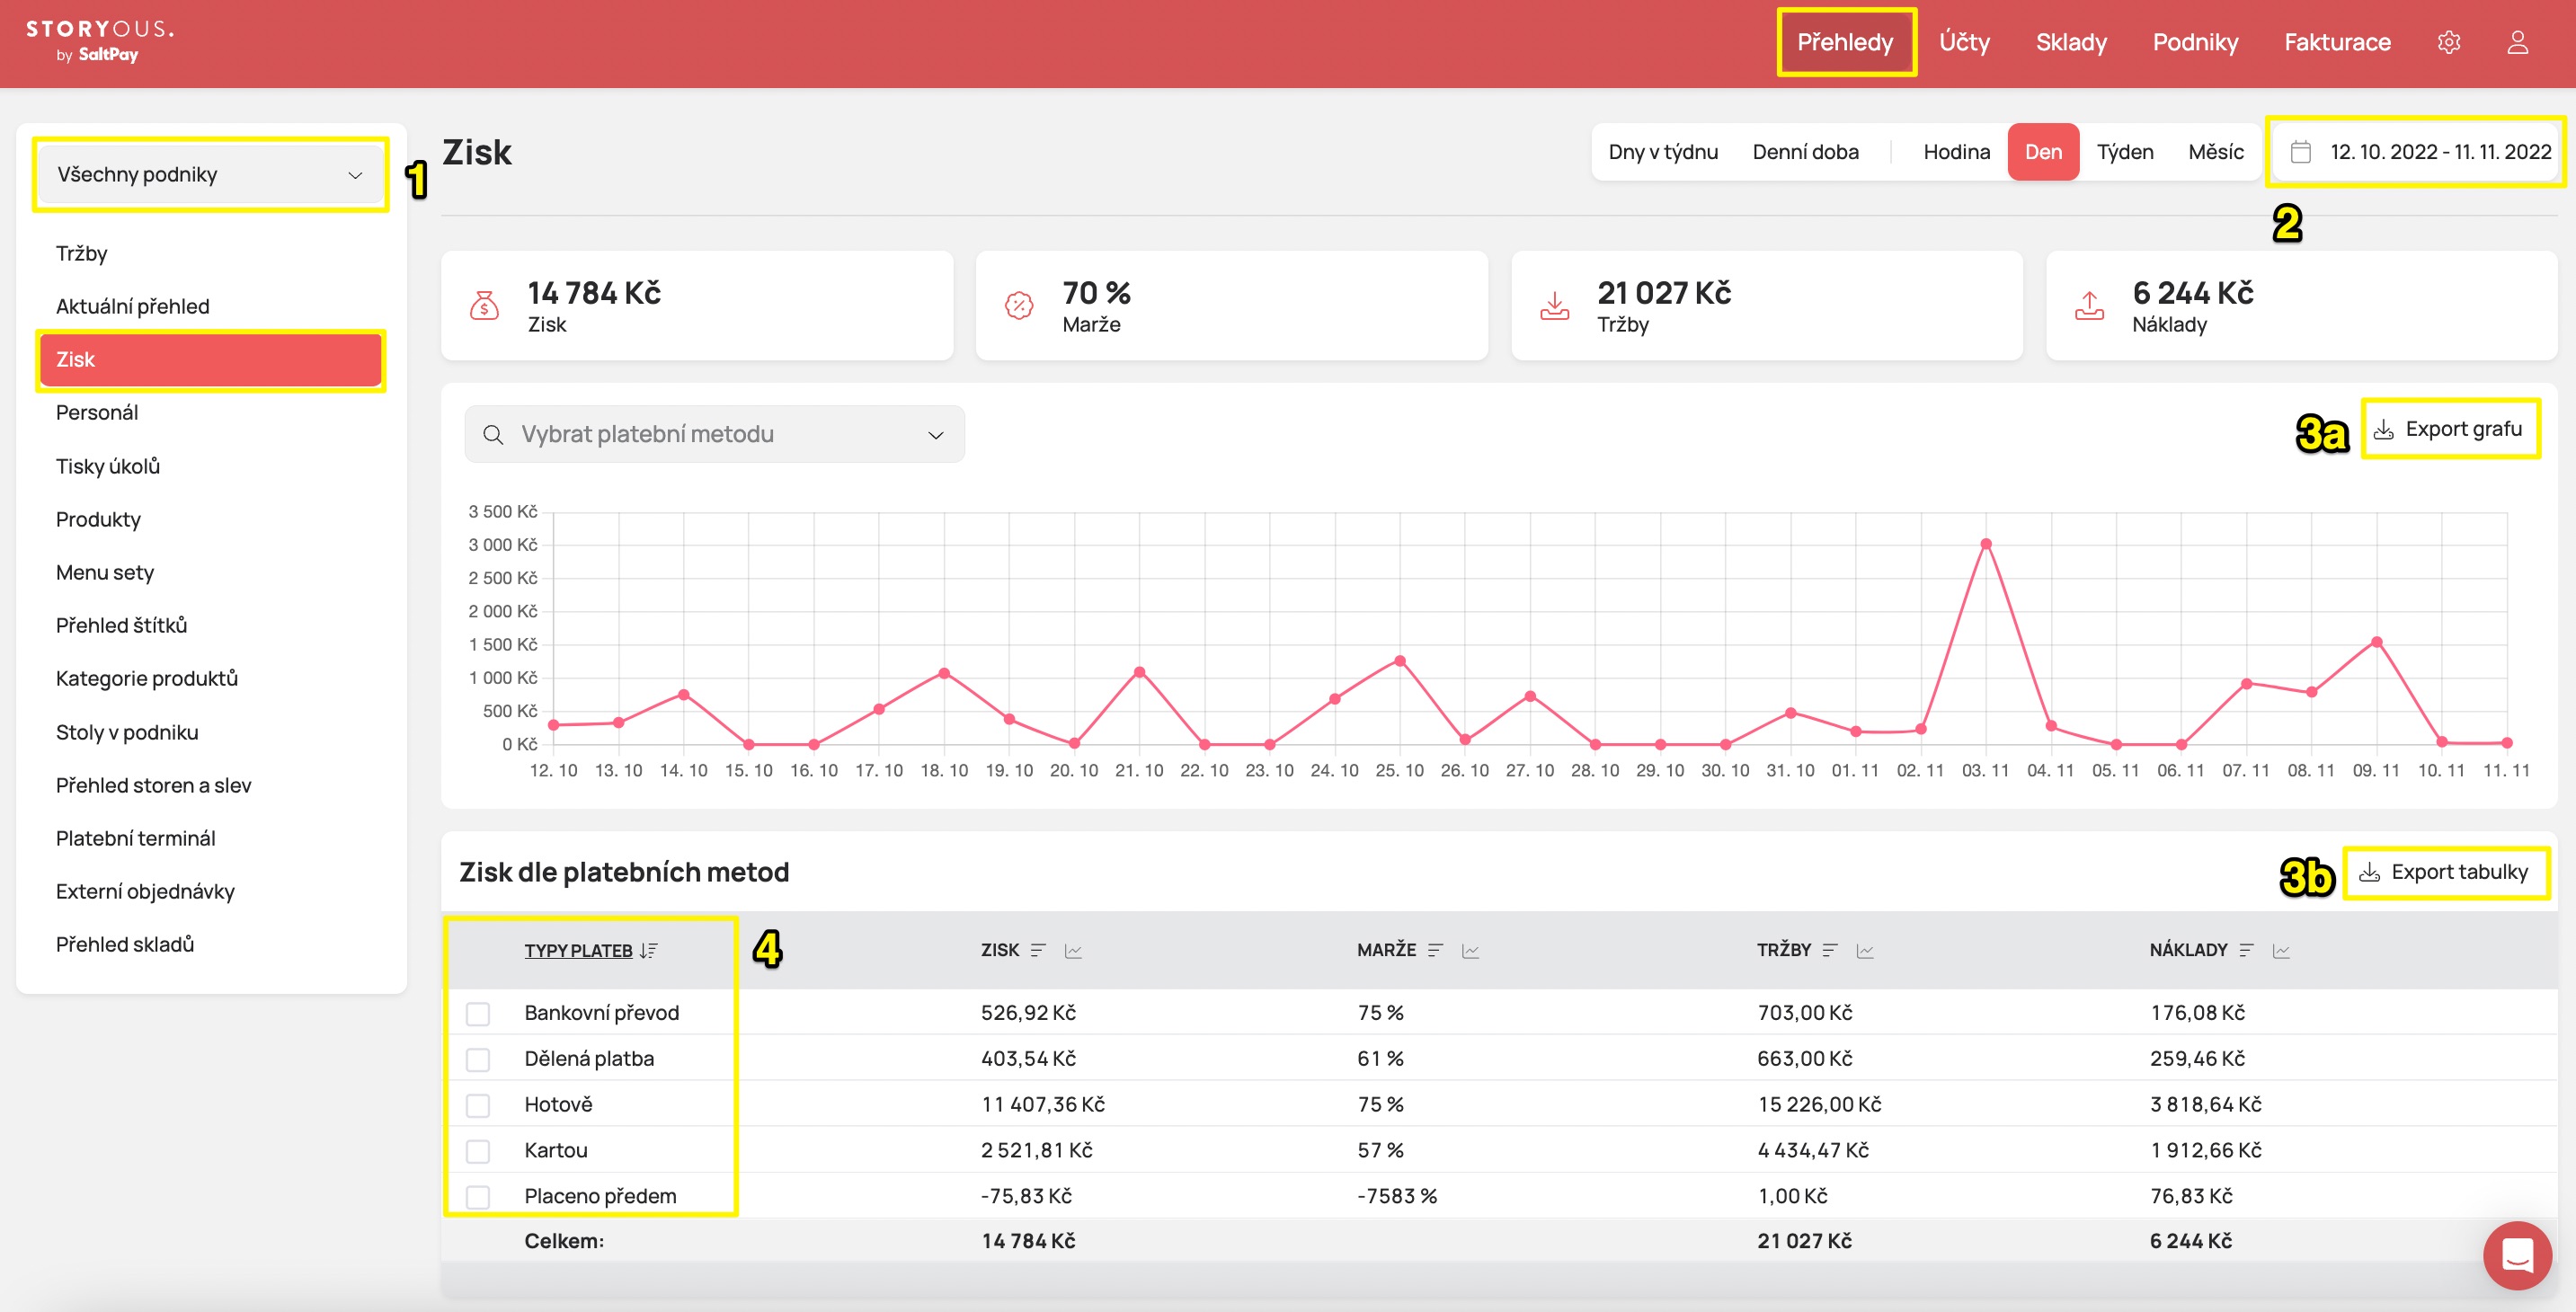2576x1312 pixels.
Task: Click the 09. 11 chart data point
Action: pos(2377,642)
